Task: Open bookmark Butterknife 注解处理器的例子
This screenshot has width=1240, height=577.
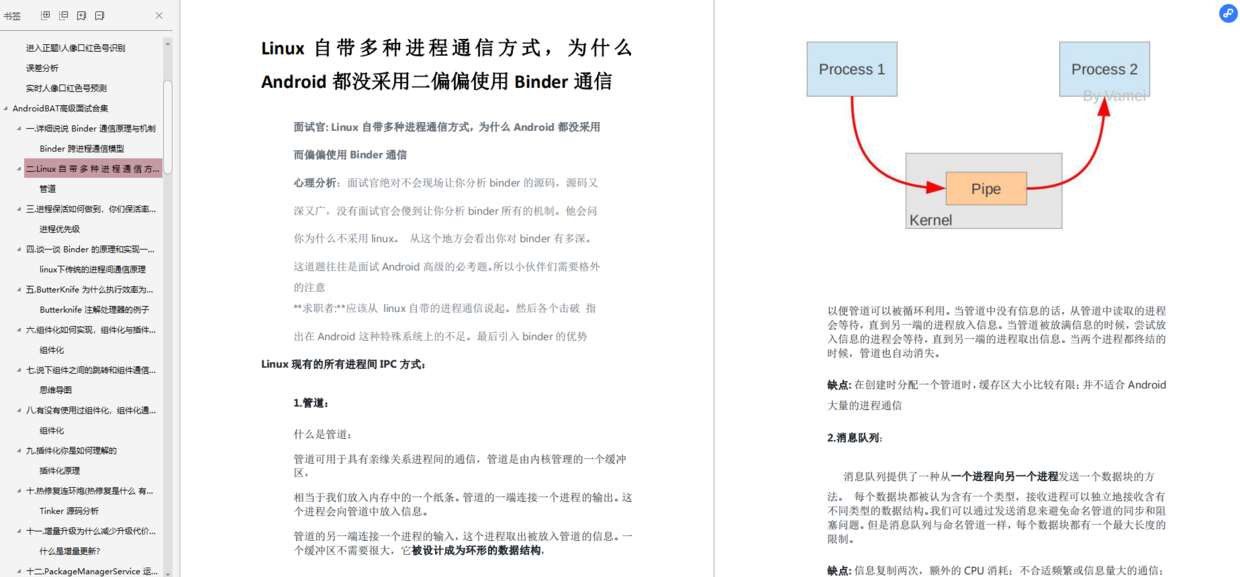Action: click(94, 309)
